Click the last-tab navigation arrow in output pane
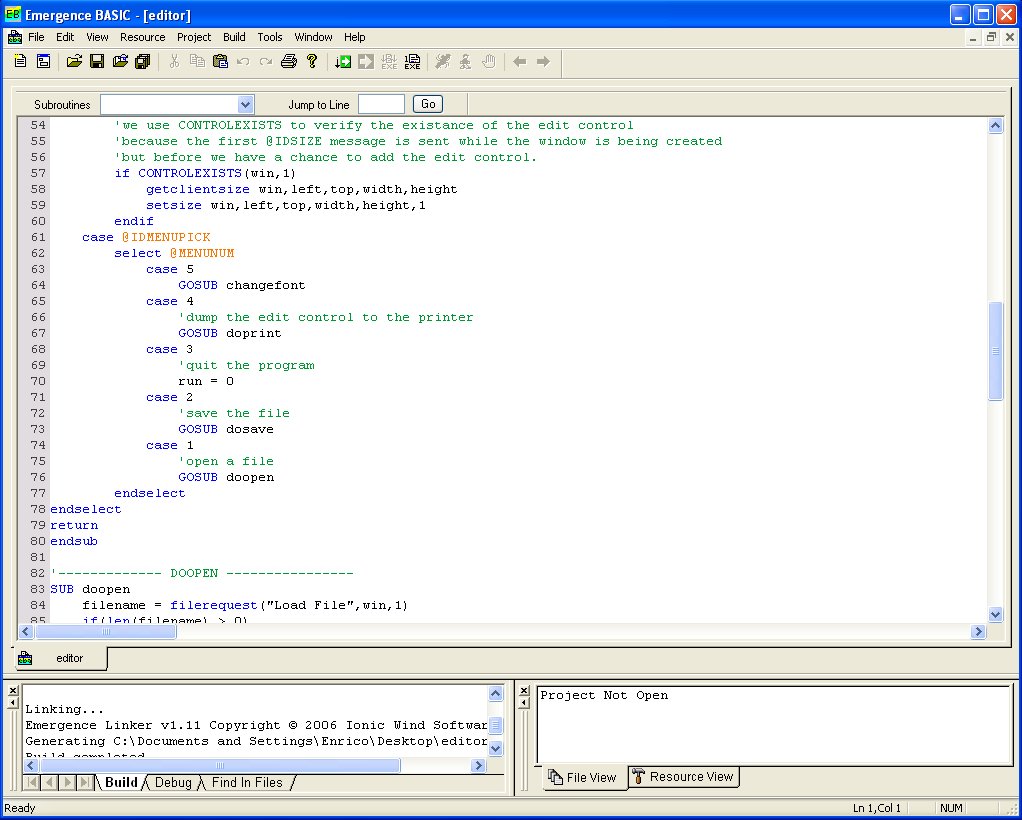1022x820 pixels. [x=85, y=782]
